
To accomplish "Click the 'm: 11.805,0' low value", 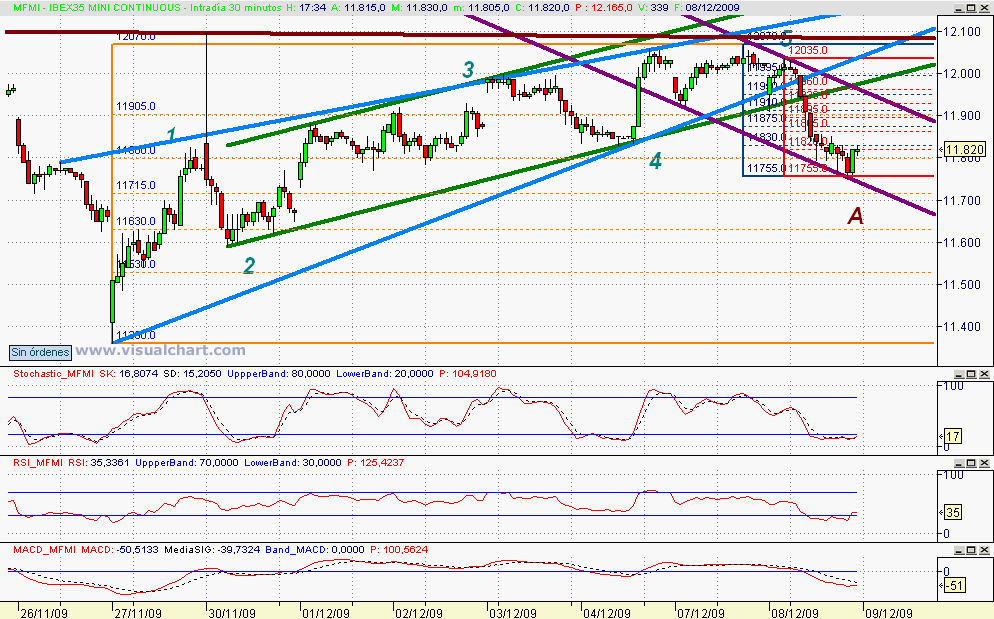I will tap(482, 8).
